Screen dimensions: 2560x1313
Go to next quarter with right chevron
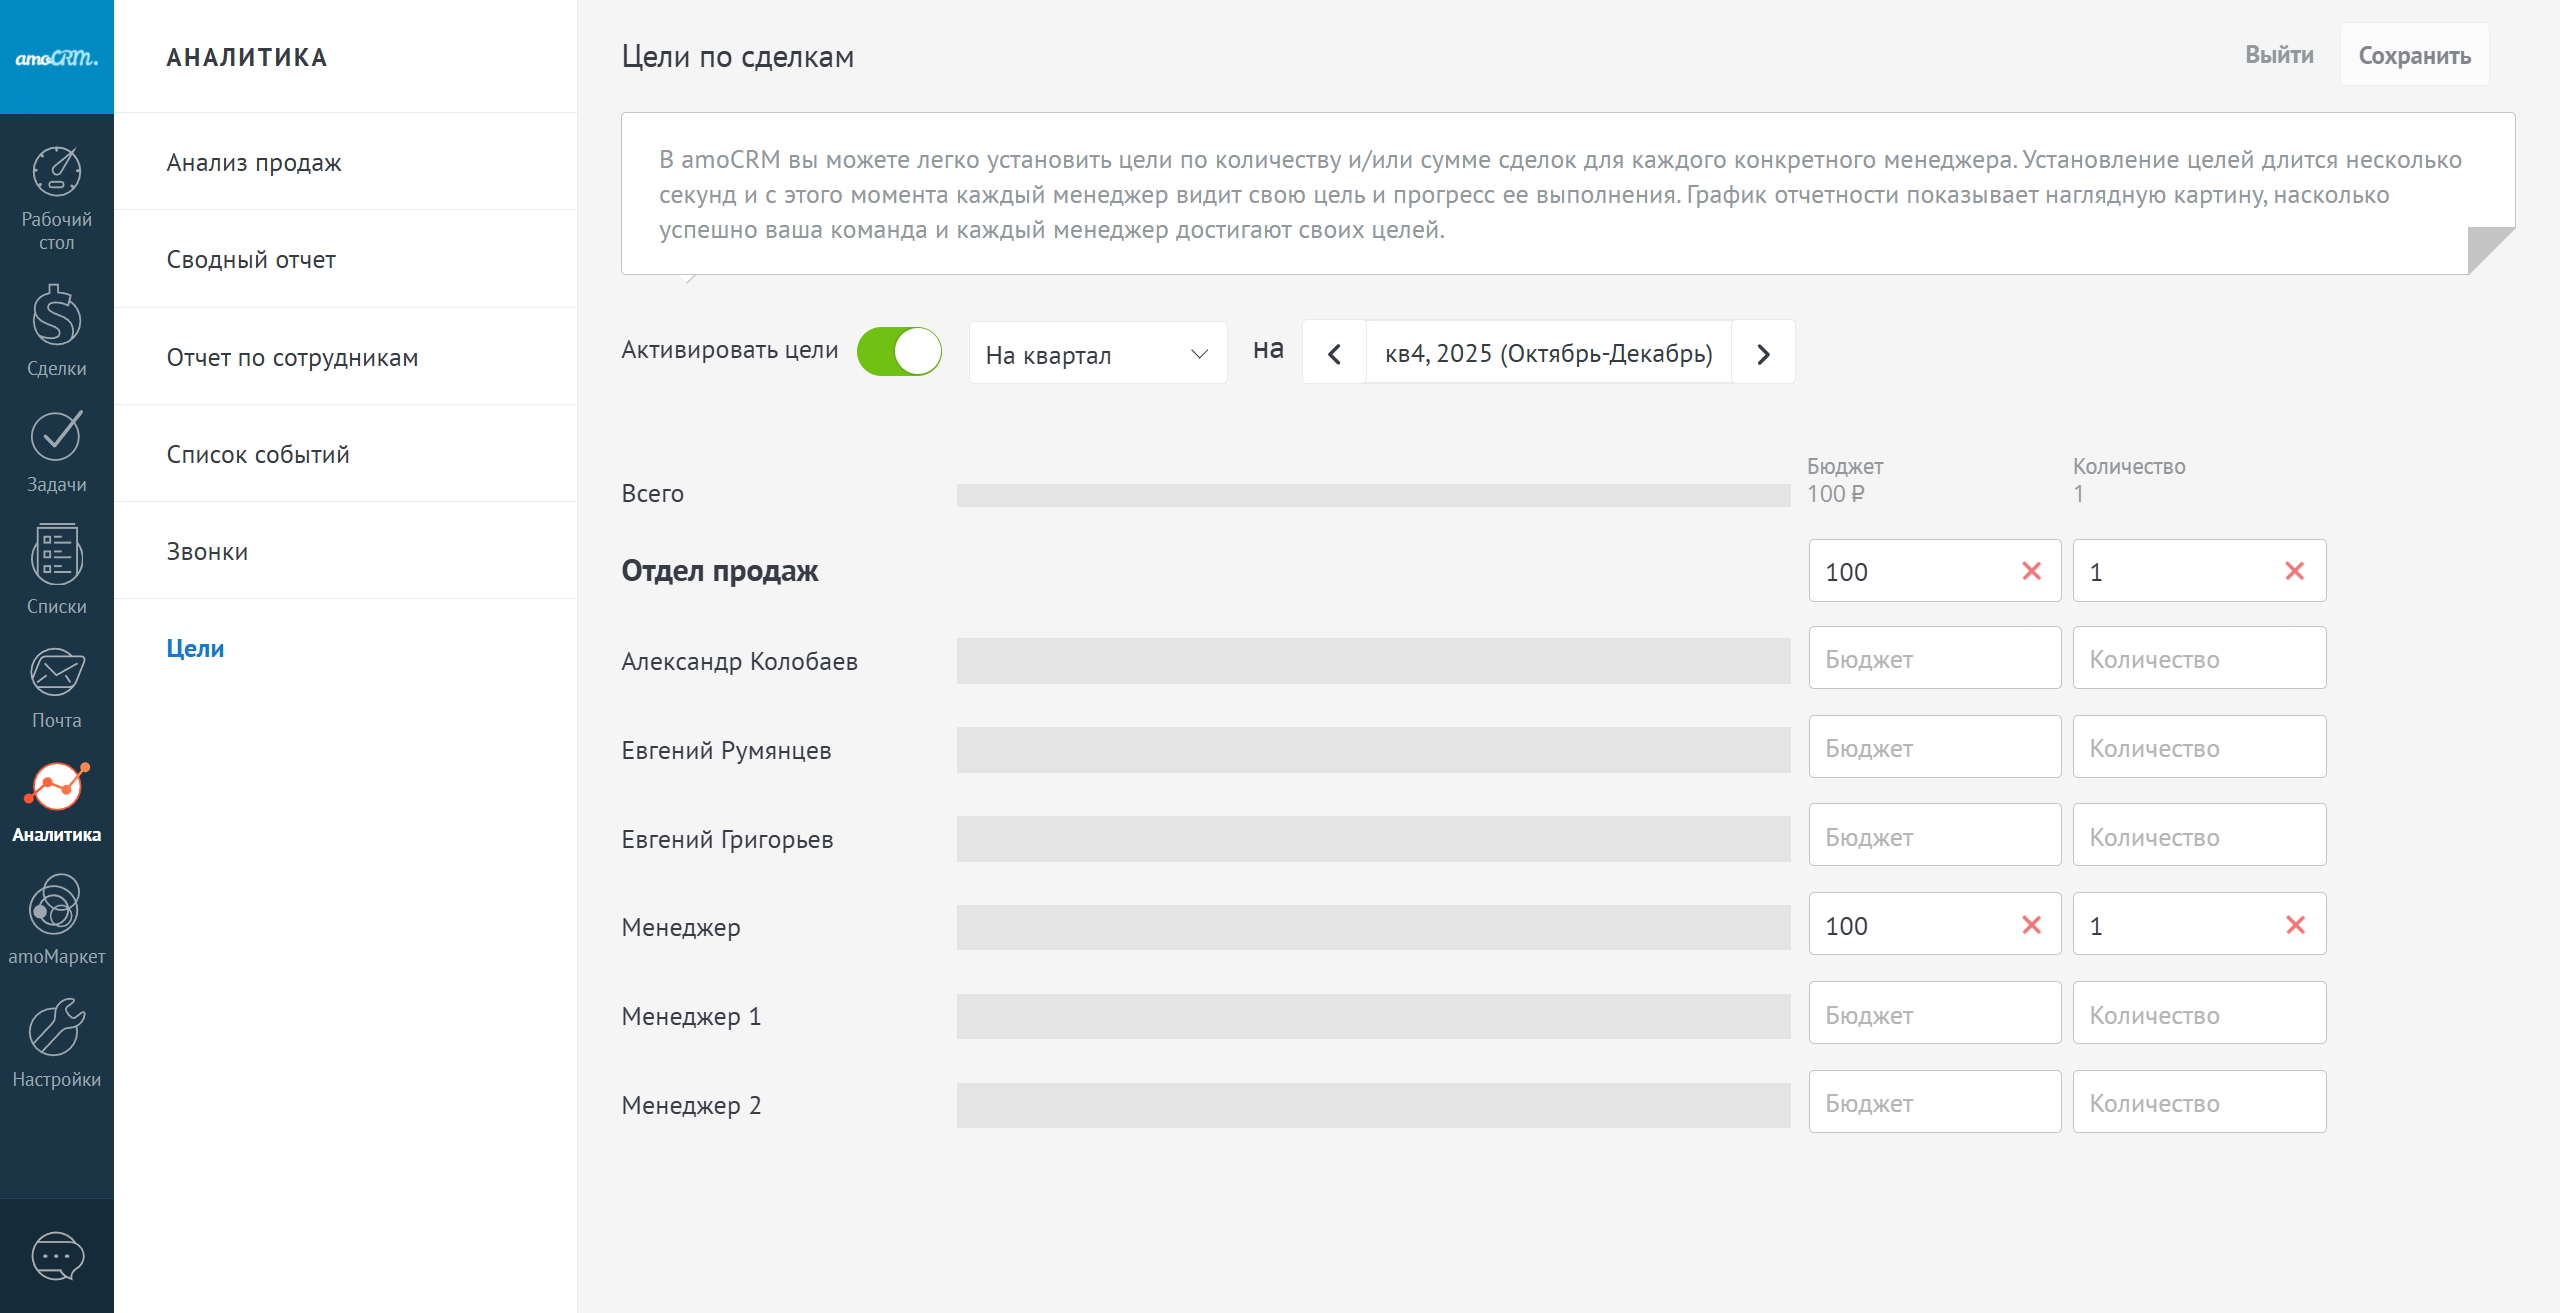point(1763,354)
